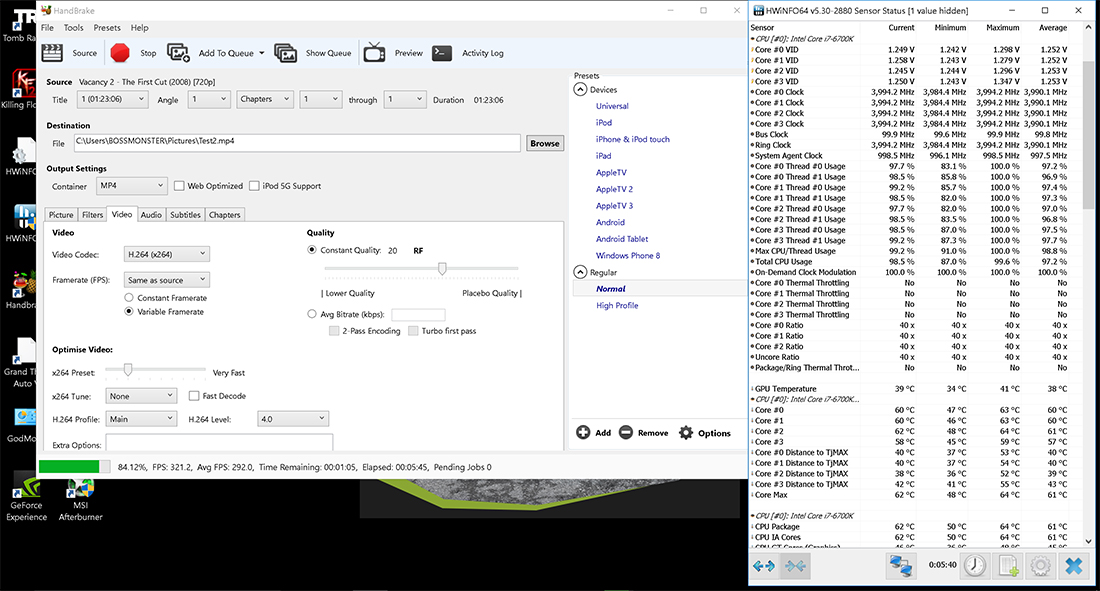Click the Browse button

tap(545, 143)
